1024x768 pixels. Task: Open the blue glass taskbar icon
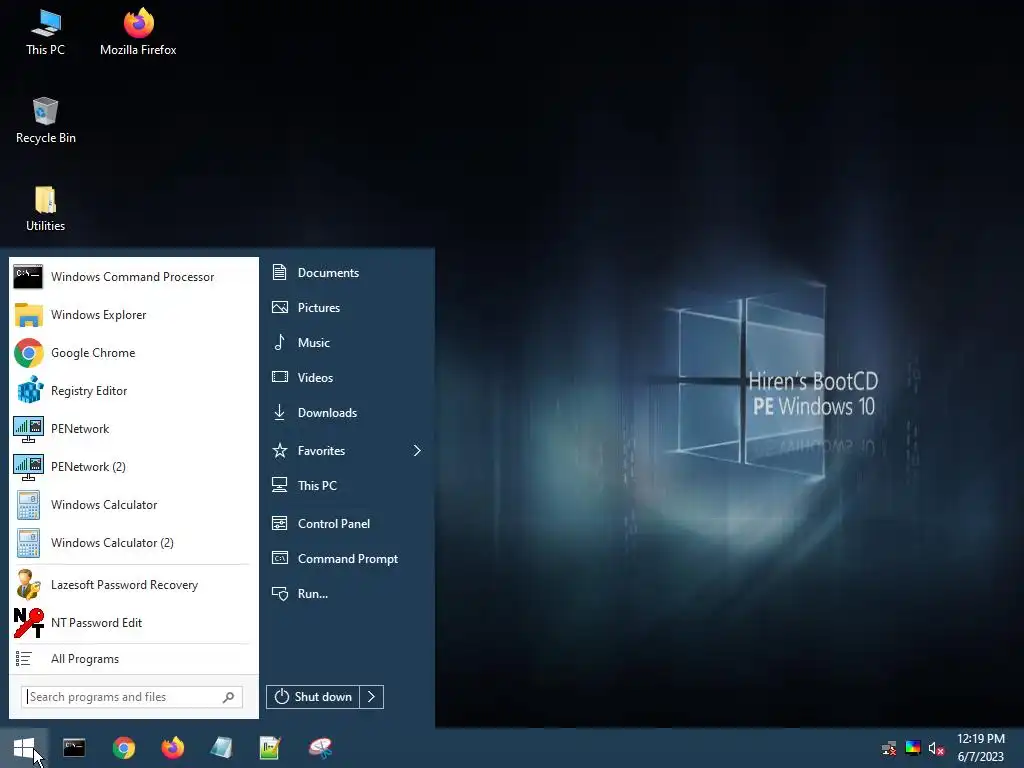tap(221, 748)
